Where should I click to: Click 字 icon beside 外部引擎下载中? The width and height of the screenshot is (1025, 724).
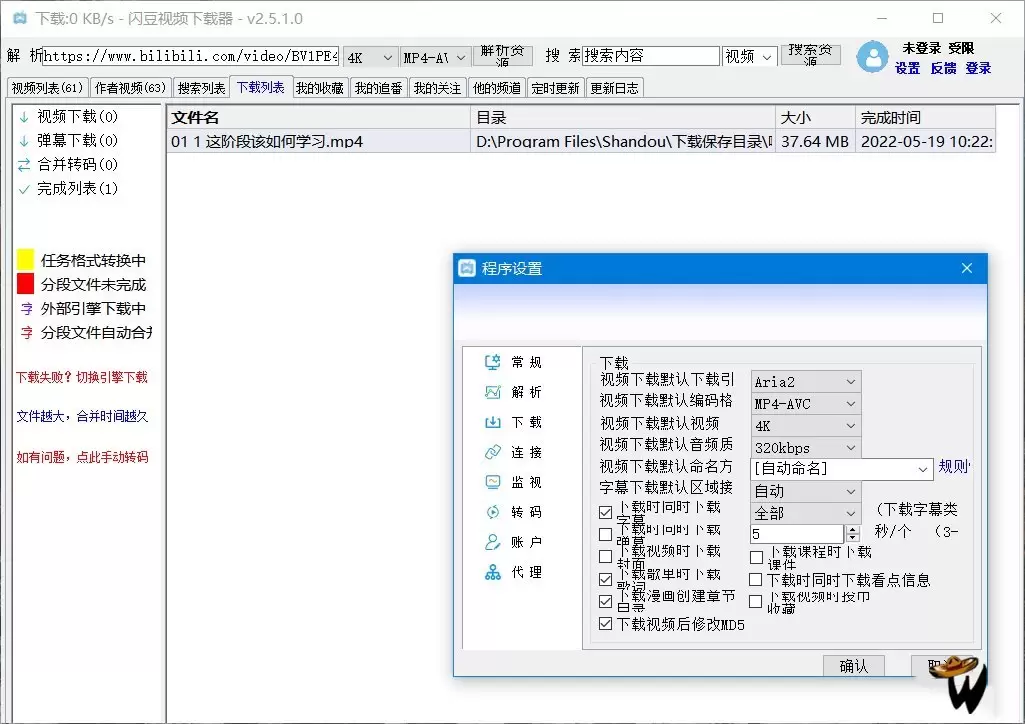tap(26, 308)
